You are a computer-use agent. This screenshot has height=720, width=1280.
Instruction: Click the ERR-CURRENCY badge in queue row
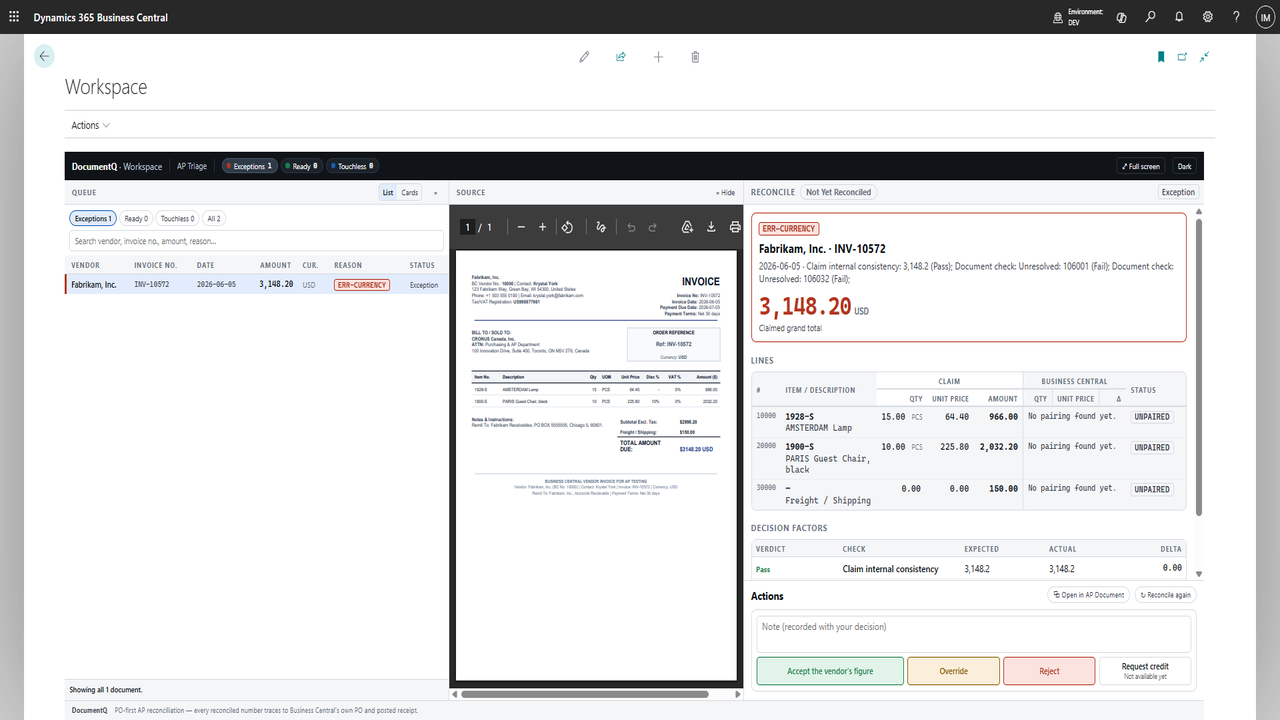pos(361,284)
